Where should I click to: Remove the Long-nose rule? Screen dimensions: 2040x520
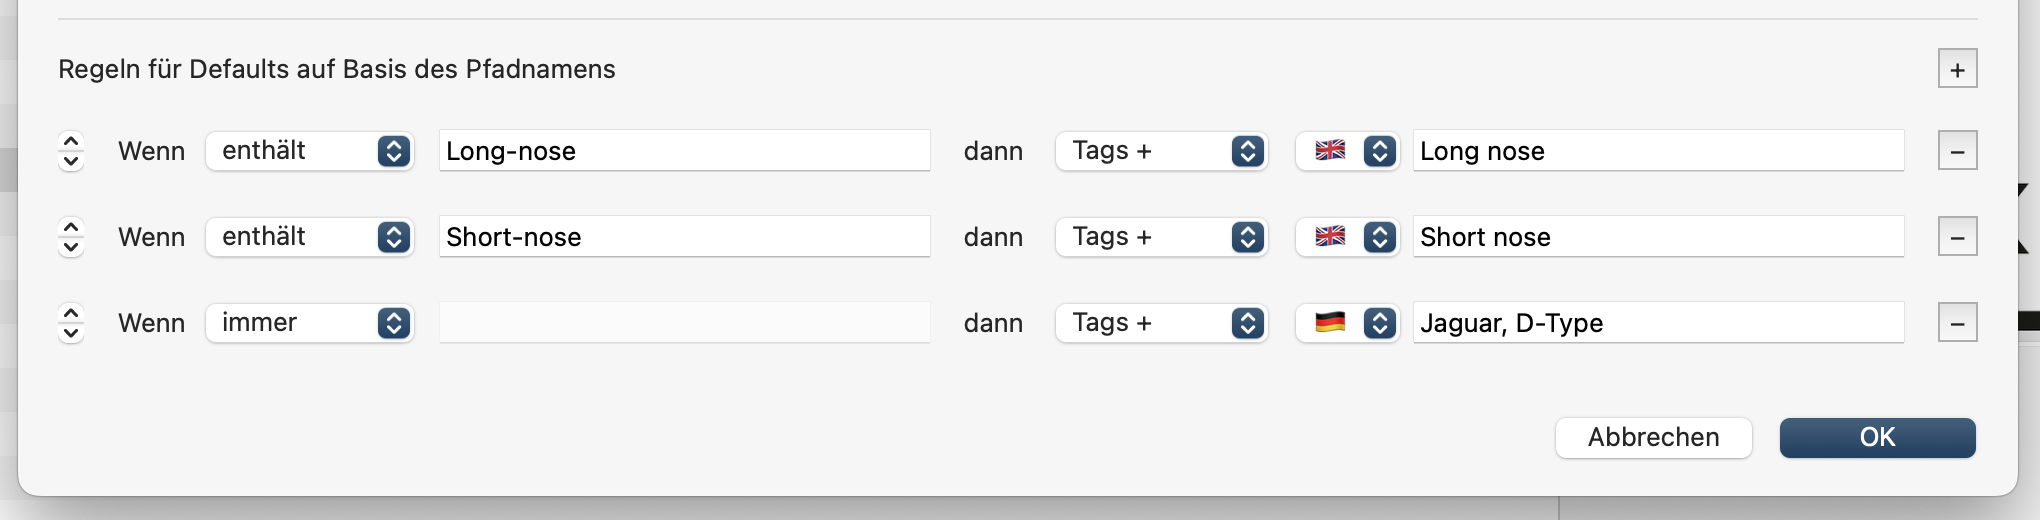1957,151
